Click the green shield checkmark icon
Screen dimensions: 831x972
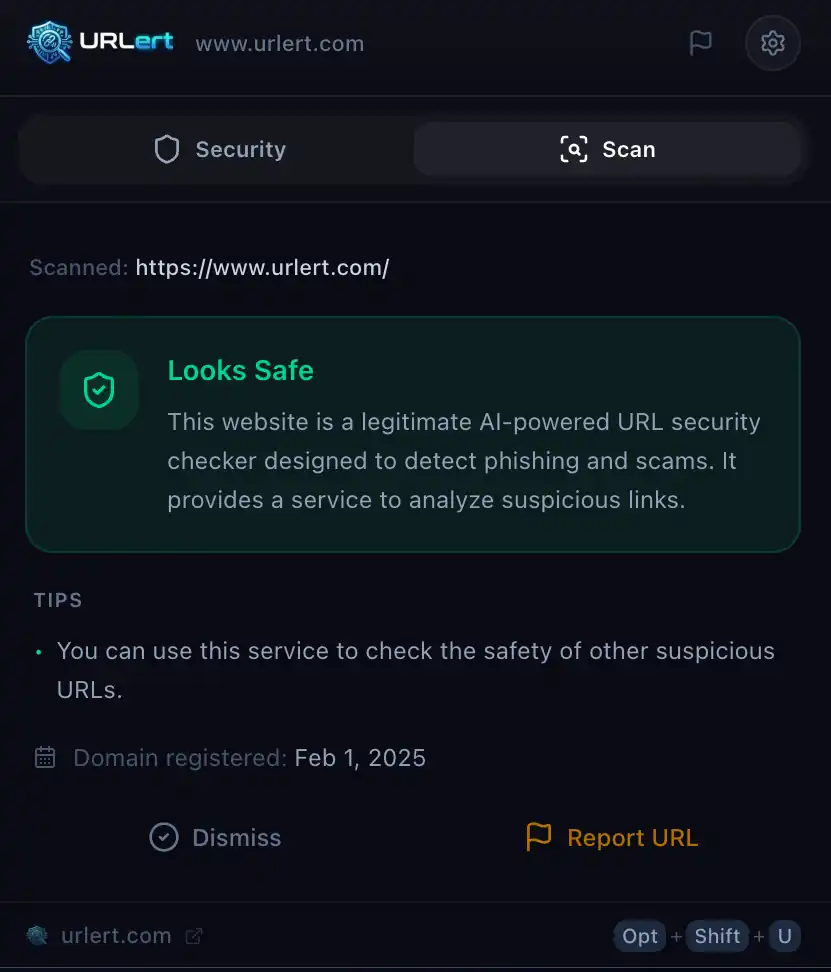(98, 390)
